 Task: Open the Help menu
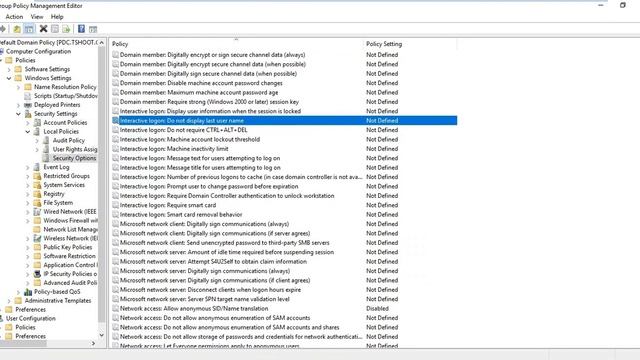(57, 17)
